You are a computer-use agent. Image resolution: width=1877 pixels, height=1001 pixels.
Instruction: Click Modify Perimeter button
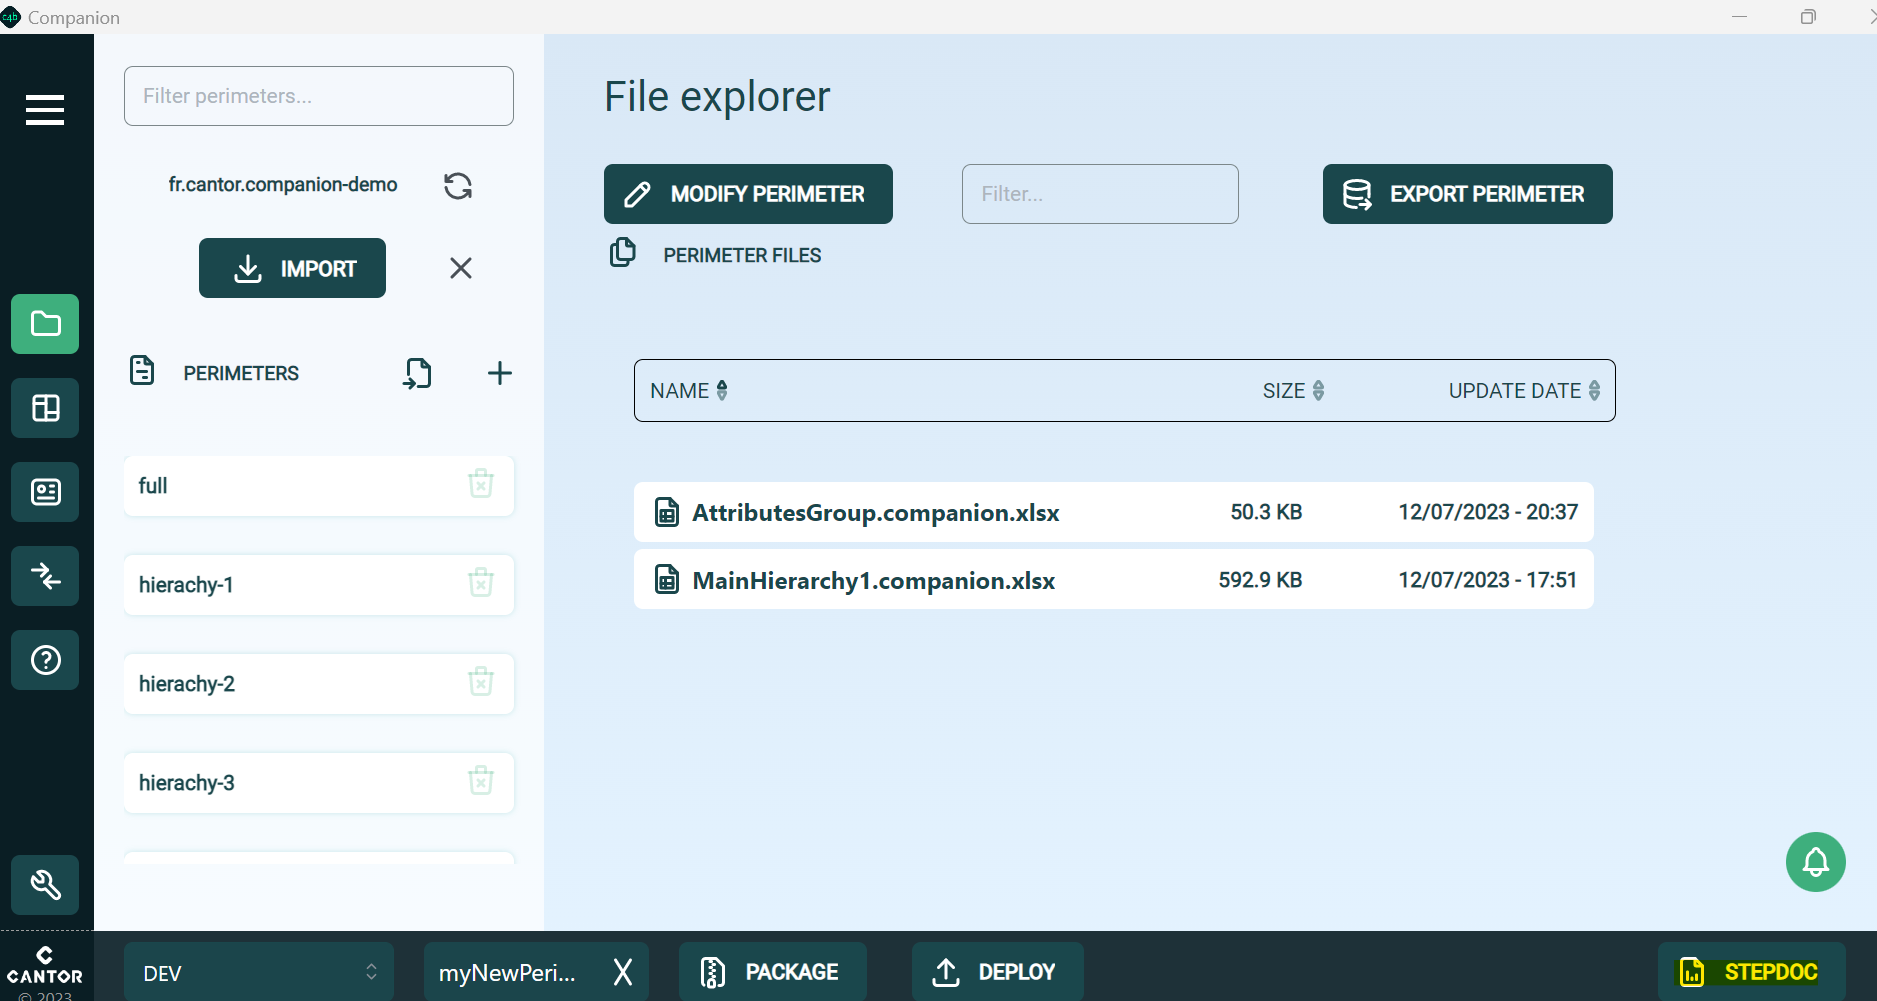click(748, 194)
